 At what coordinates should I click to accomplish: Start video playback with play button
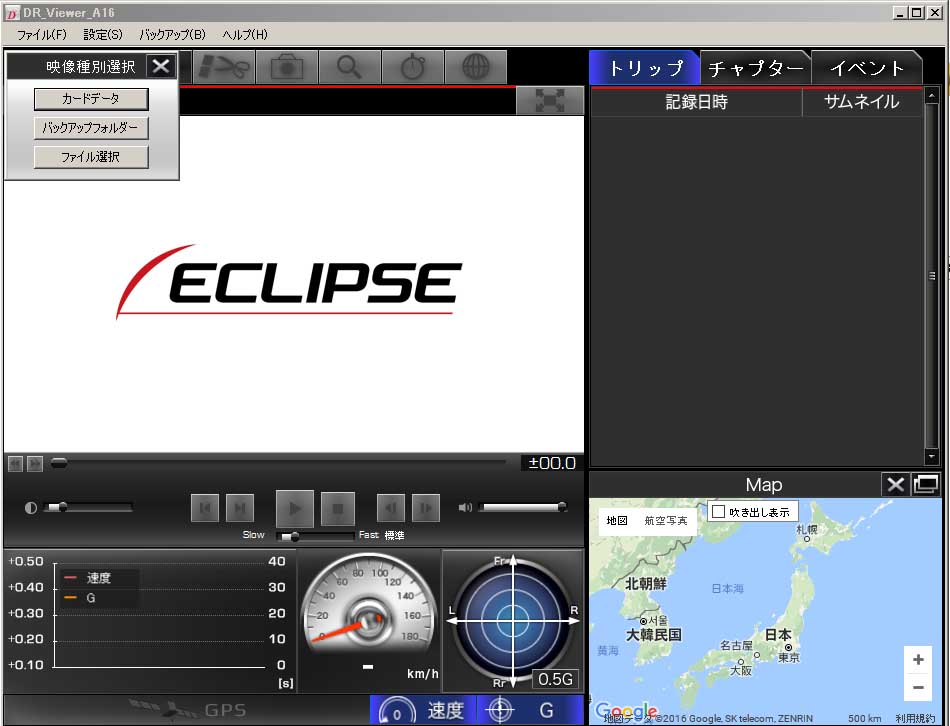point(294,508)
